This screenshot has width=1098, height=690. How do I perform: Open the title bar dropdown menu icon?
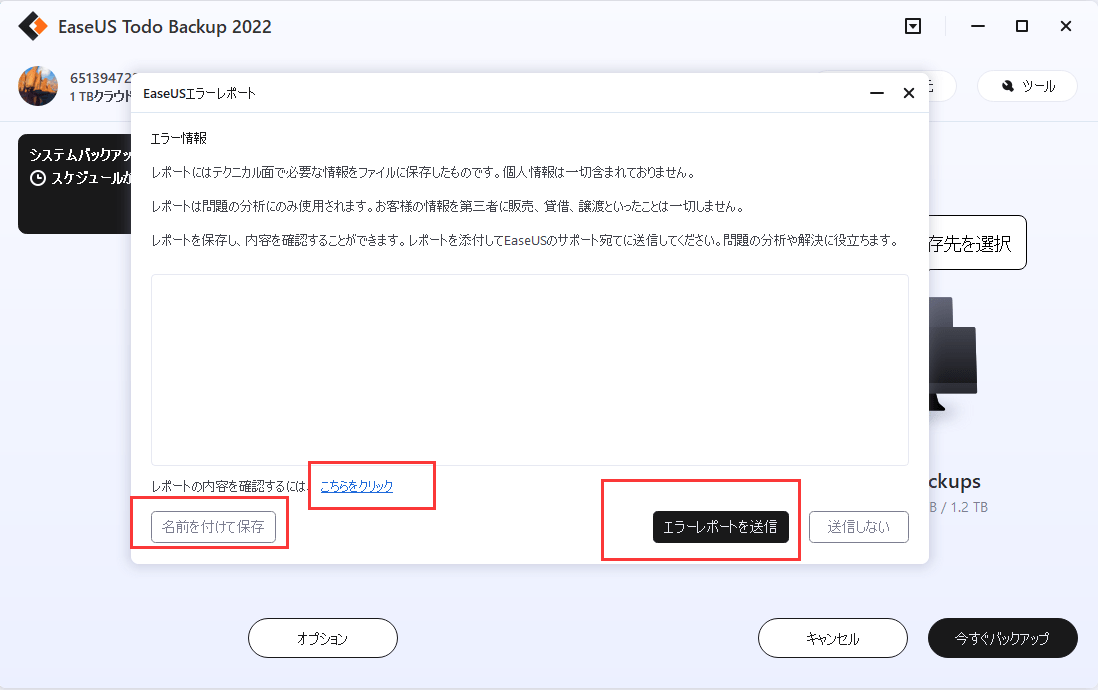coord(912,27)
